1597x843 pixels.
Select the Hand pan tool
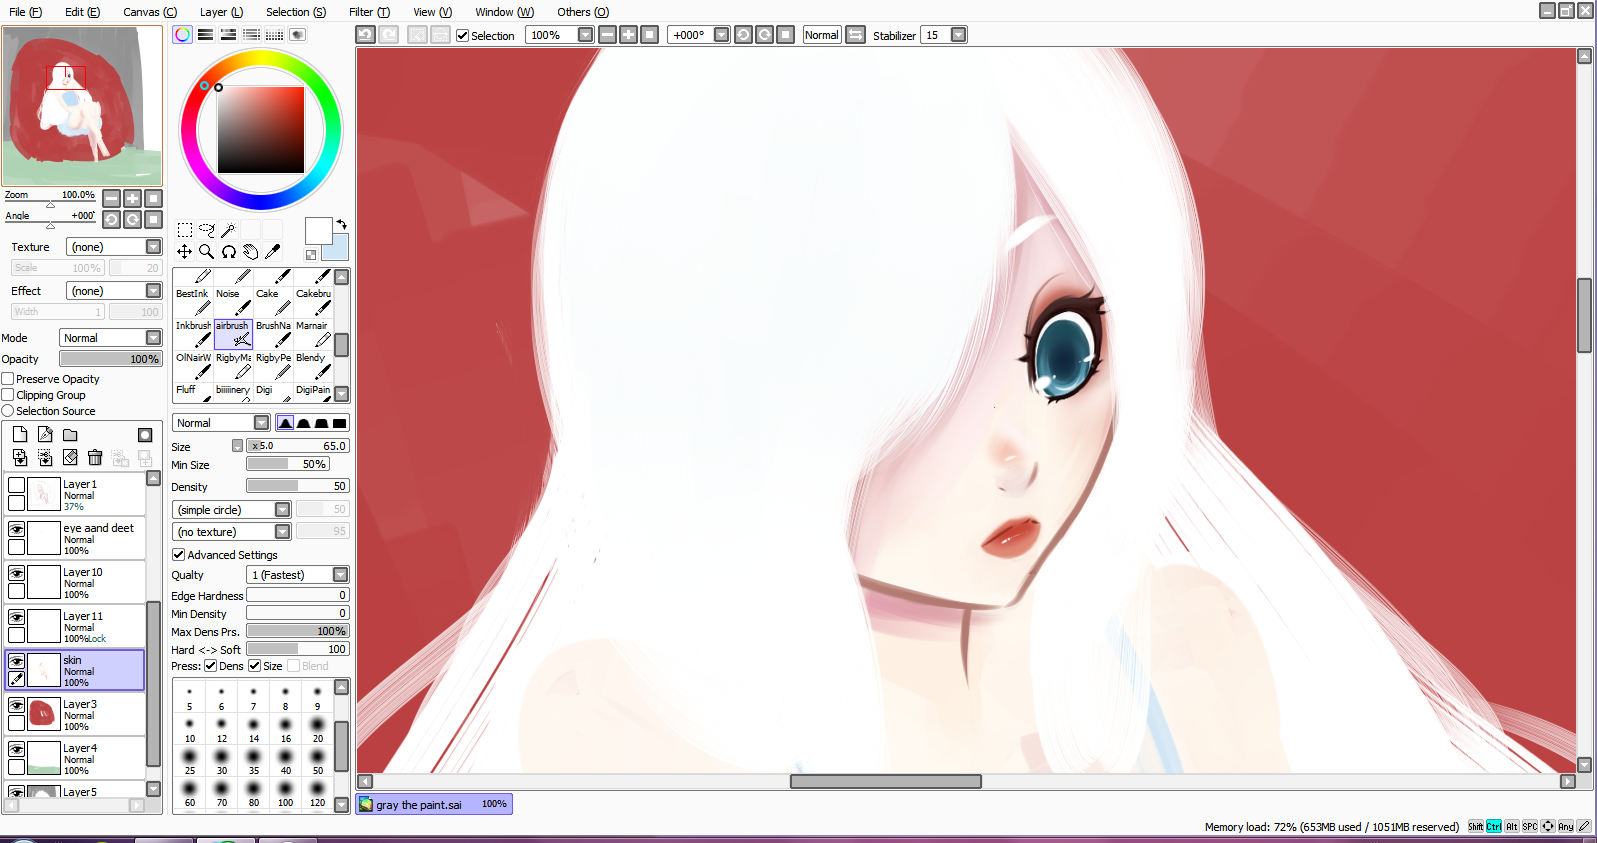coord(251,252)
